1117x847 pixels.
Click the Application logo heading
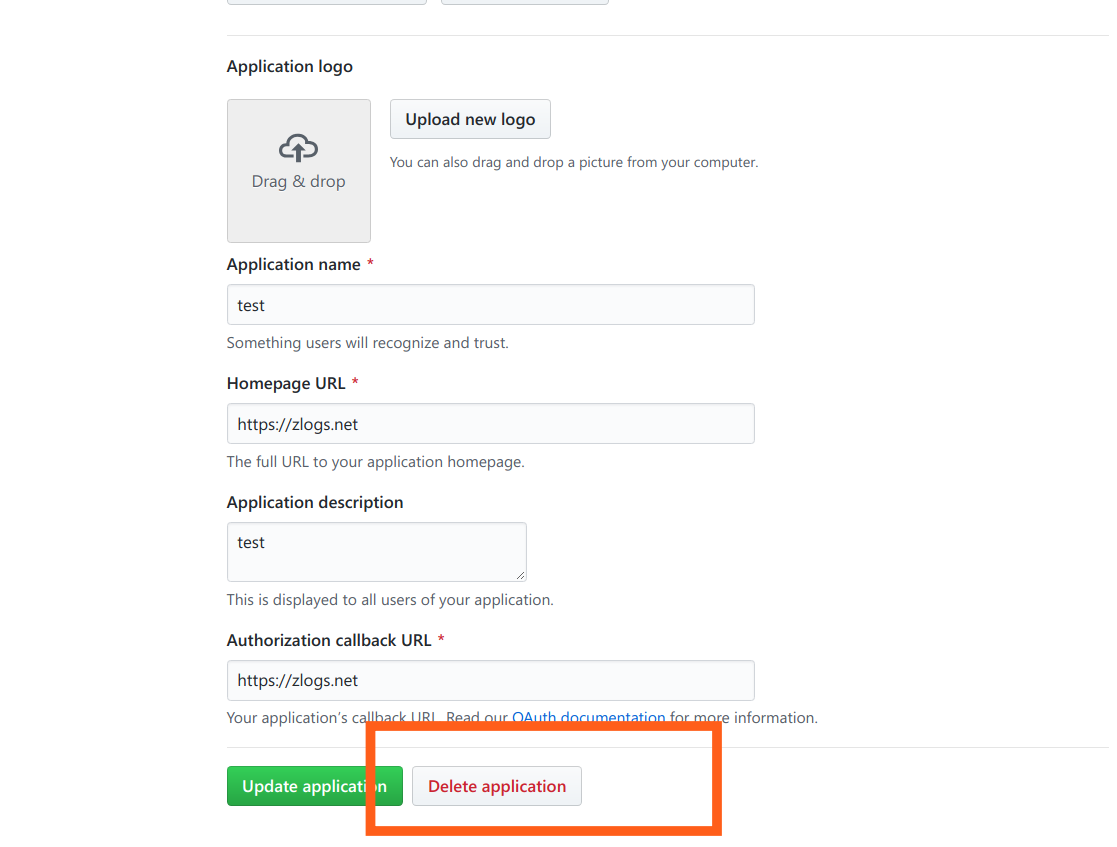point(289,66)
